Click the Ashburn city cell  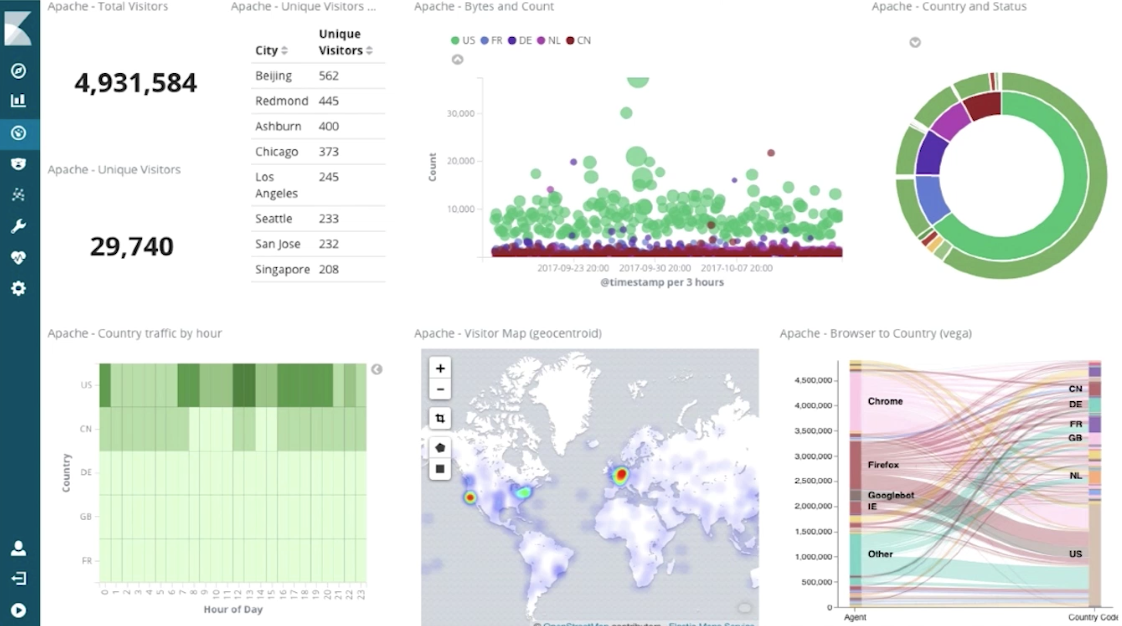tap(278, 126)
